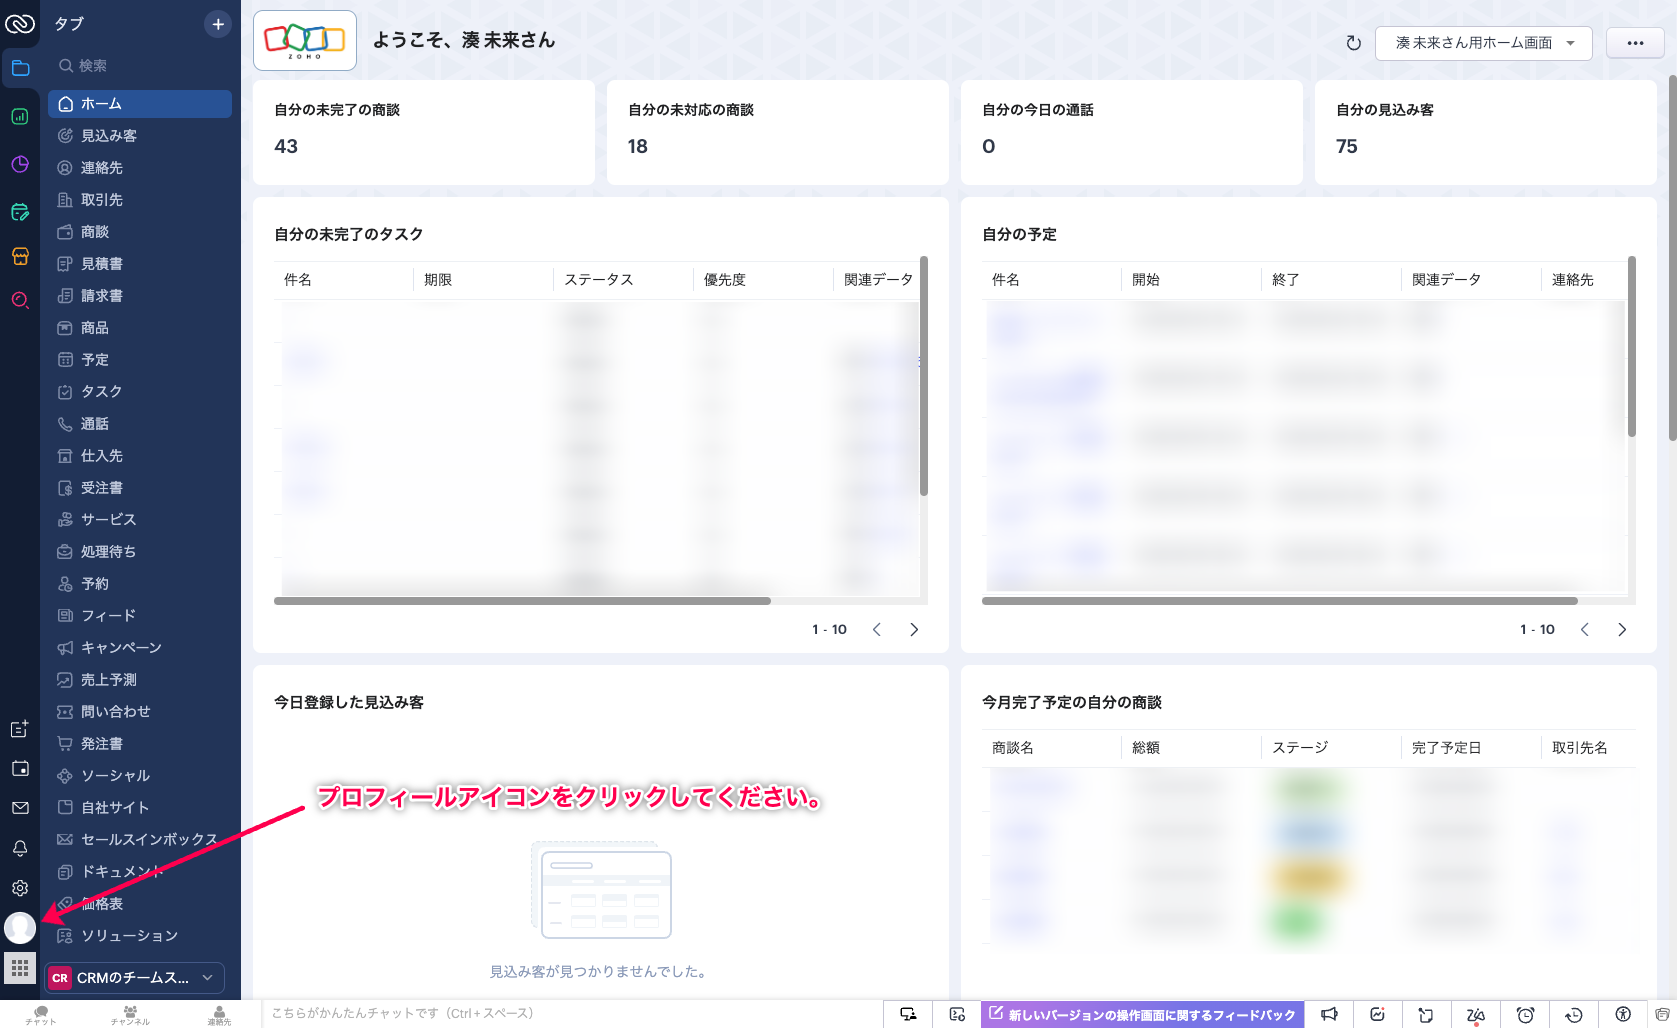Screen dimensions: 1677x1028
Task: Open the alarm clock reminders icon
Action: pyautogui.click(x=1525, y=1015)
